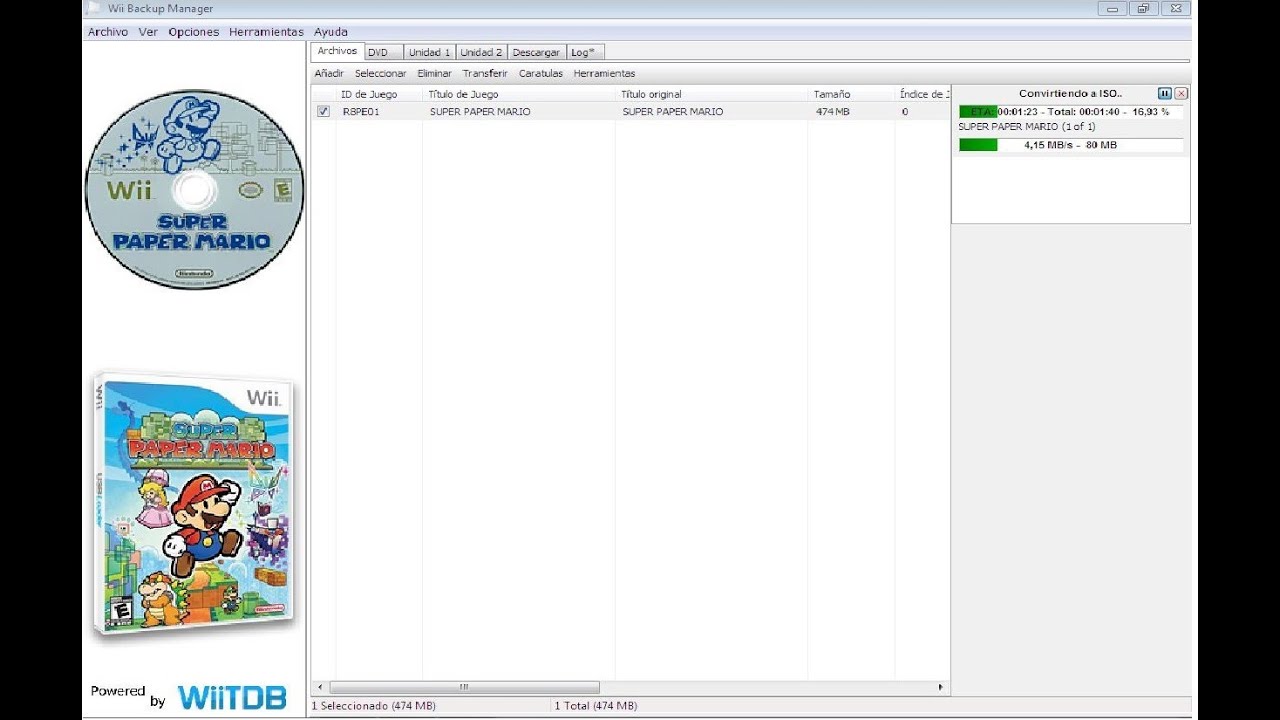Click the horizontal scrollbar thumb

click(x=464, y=687)
